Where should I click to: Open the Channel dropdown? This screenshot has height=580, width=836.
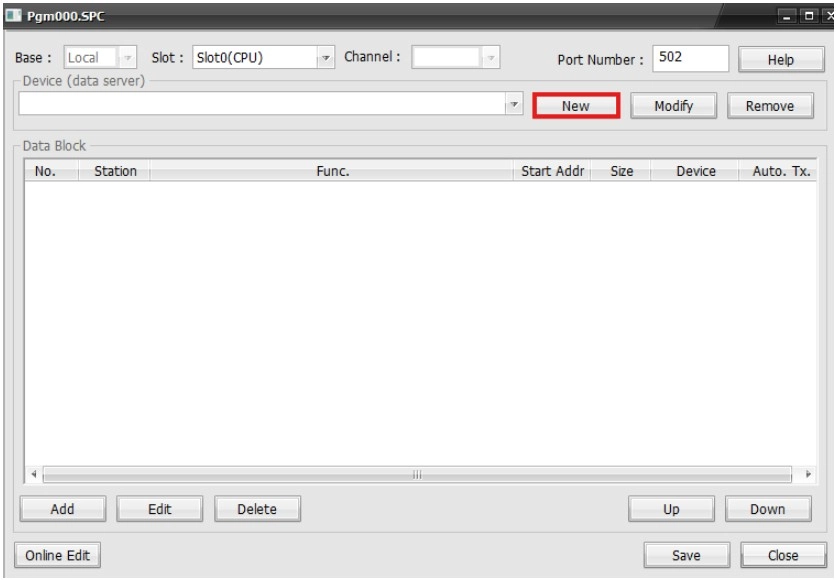tap(455, 57)
